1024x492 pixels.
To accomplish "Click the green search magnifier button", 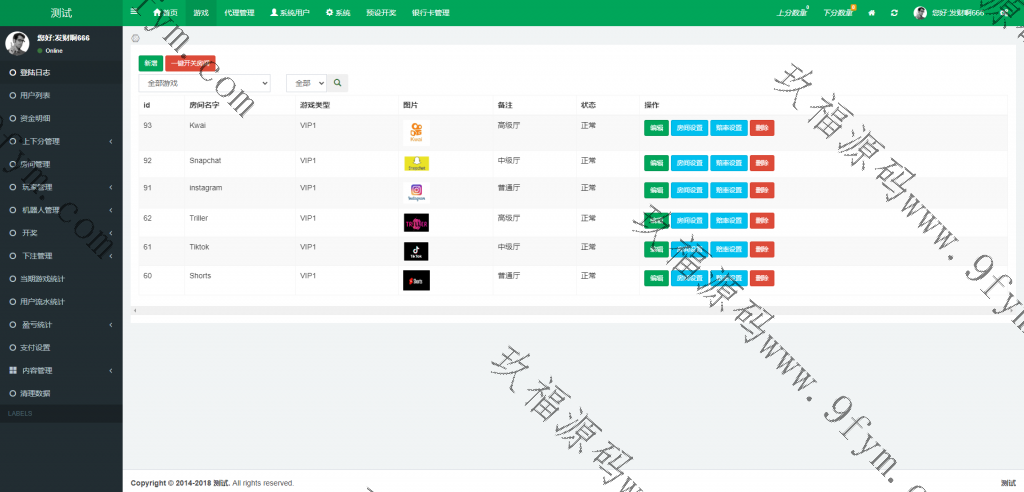I will (338, 83).
